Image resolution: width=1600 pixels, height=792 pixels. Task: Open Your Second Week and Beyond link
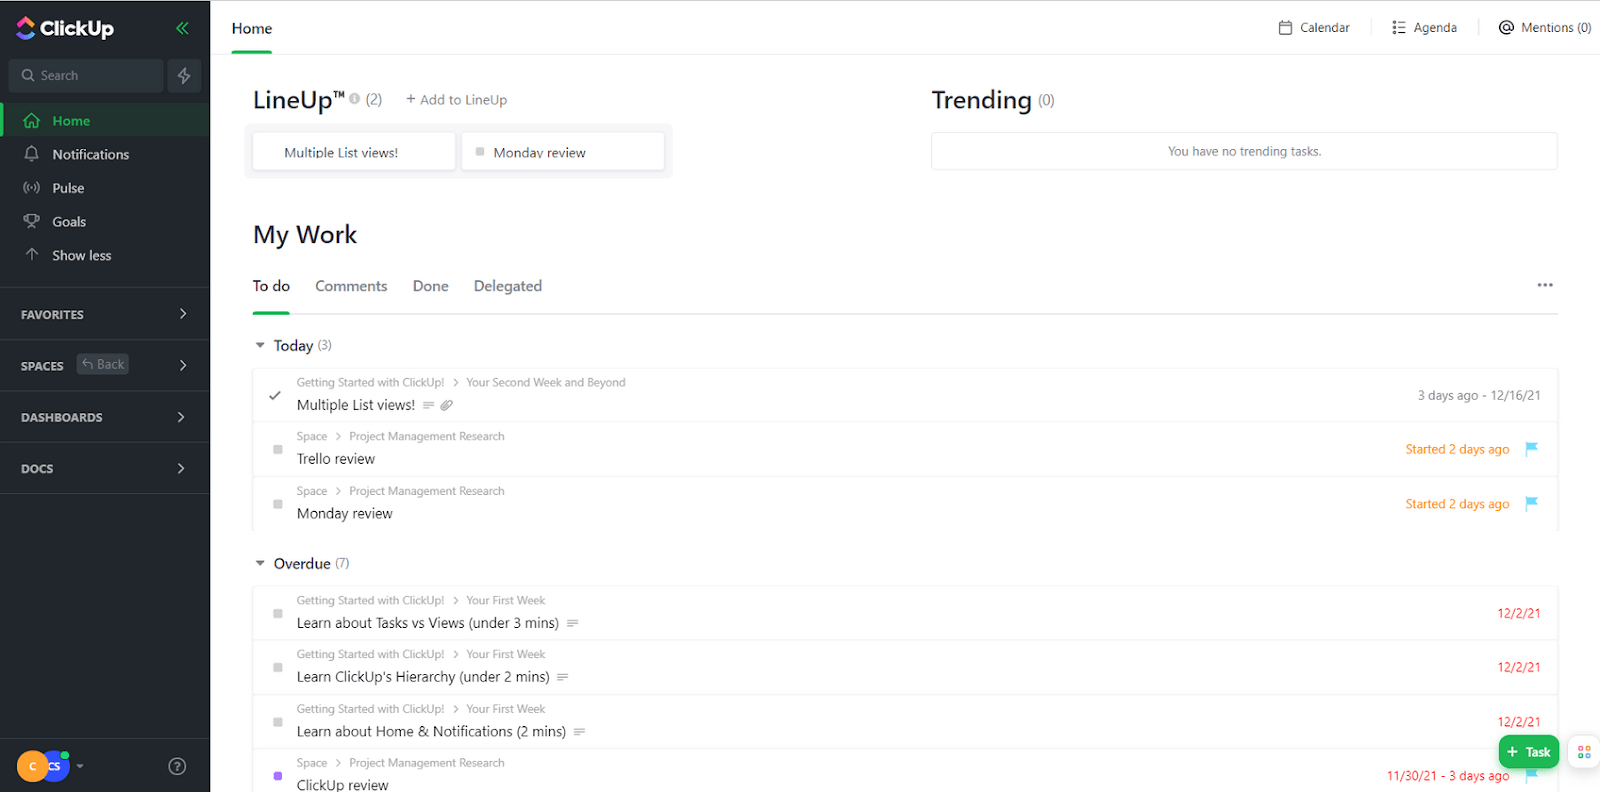pyautogui.click(x=546, y=383)
